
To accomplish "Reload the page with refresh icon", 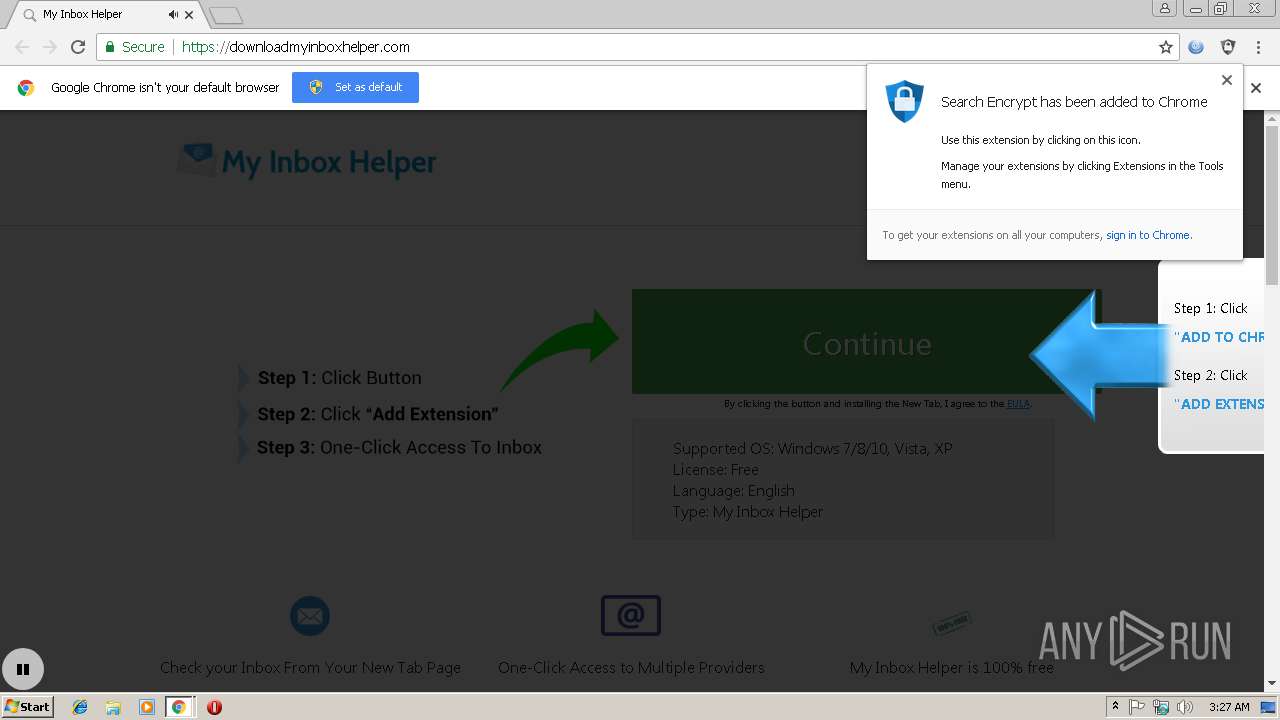I will pos(78,47).
